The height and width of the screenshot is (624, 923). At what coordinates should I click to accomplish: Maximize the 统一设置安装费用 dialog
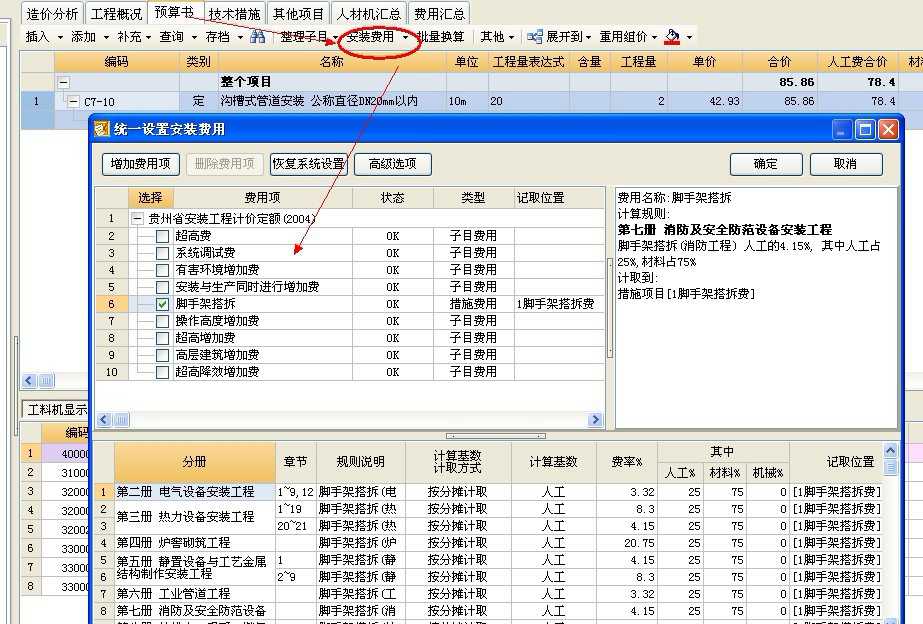[x=865, y=129]
